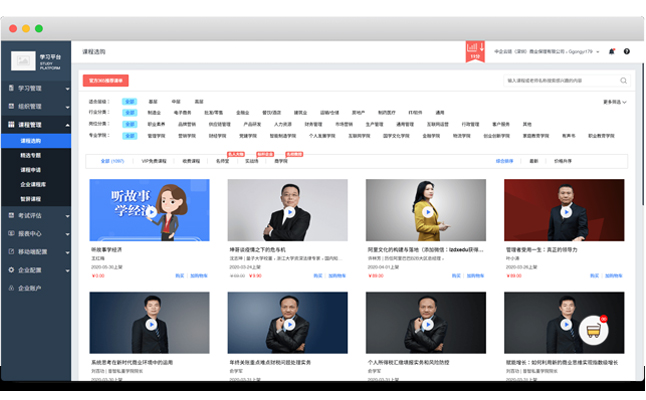Play the 听故事学经济 course video
Screen dimensions: 646x400
152,212
